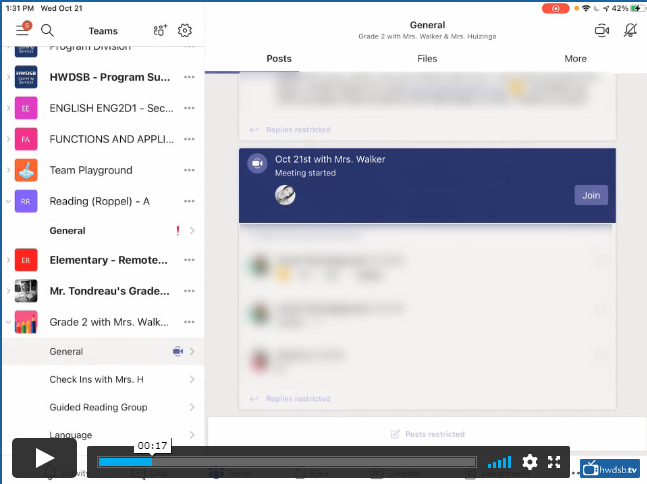Expand Mr. Tondreau's Grade... team
This screenshot has width=647, height=484.
click(x=8, y=291)
